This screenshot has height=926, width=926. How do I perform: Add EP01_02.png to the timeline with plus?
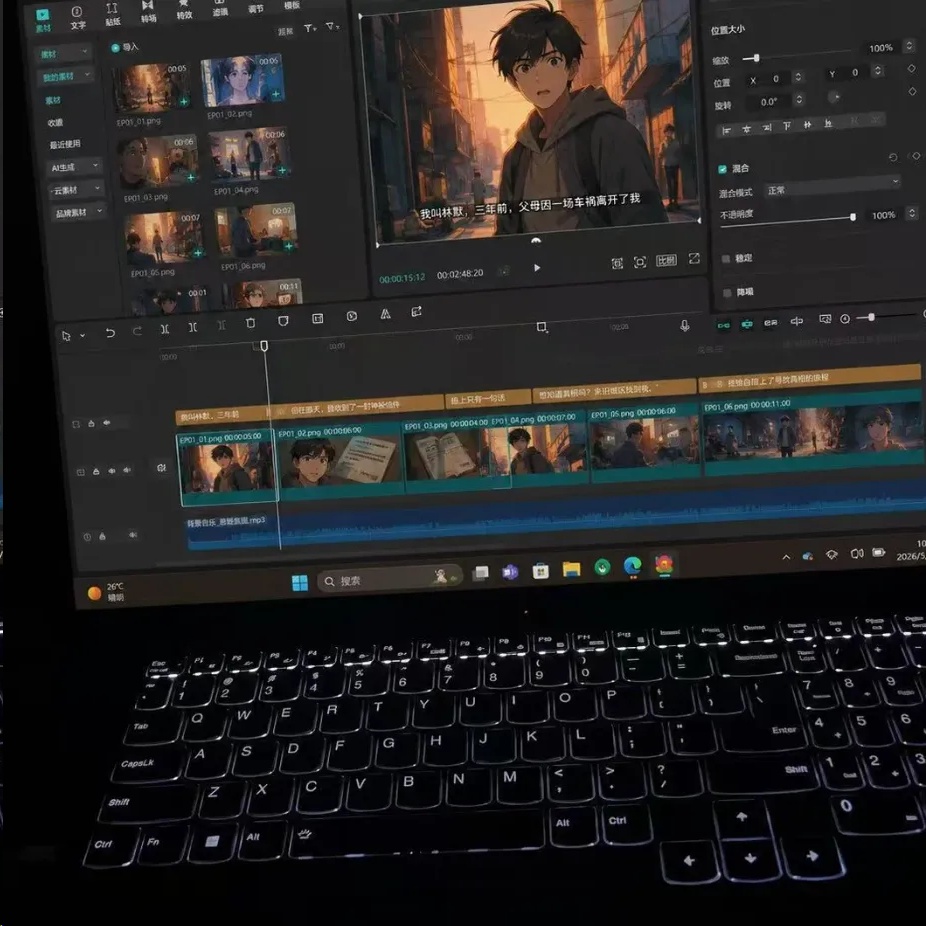(x=276, y=94)
